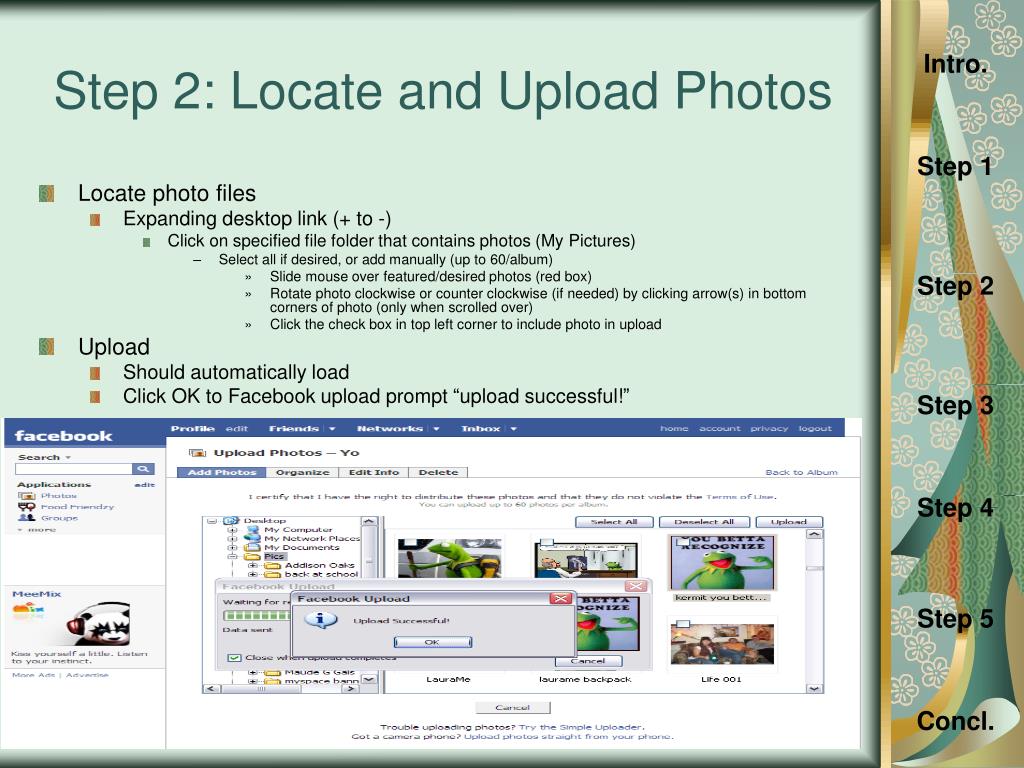Click the green upload progress bar
Screen dimensions: 1024x768
[257, 616]
